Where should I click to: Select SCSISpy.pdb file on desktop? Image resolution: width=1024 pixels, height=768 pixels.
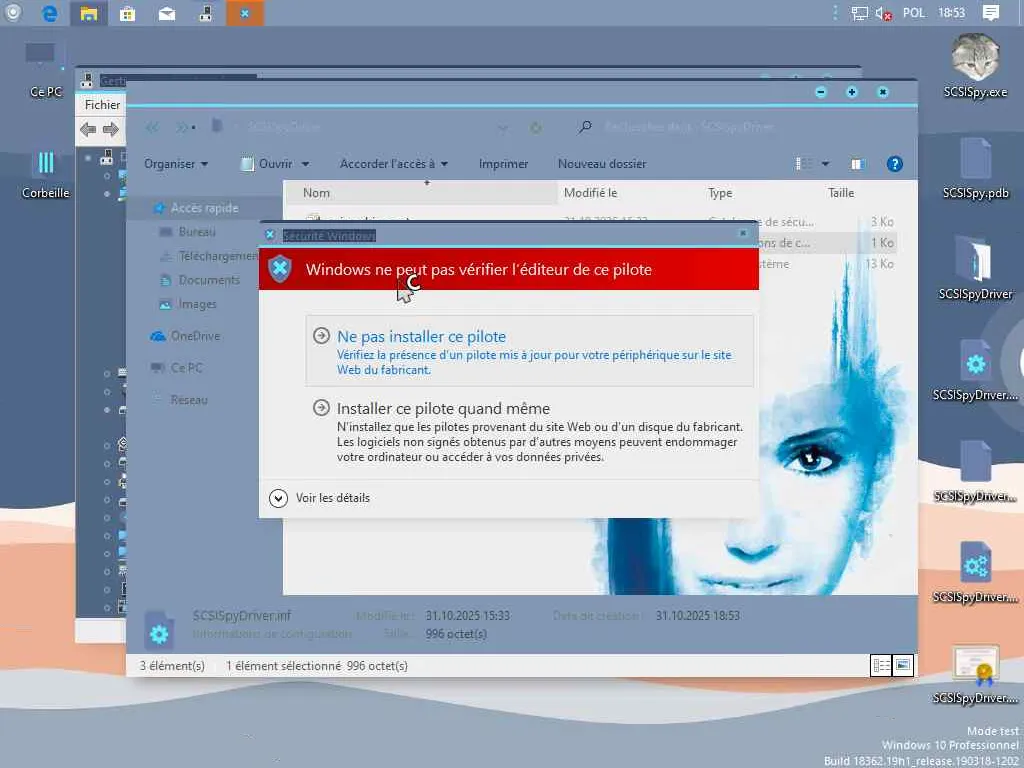point(975,168)
